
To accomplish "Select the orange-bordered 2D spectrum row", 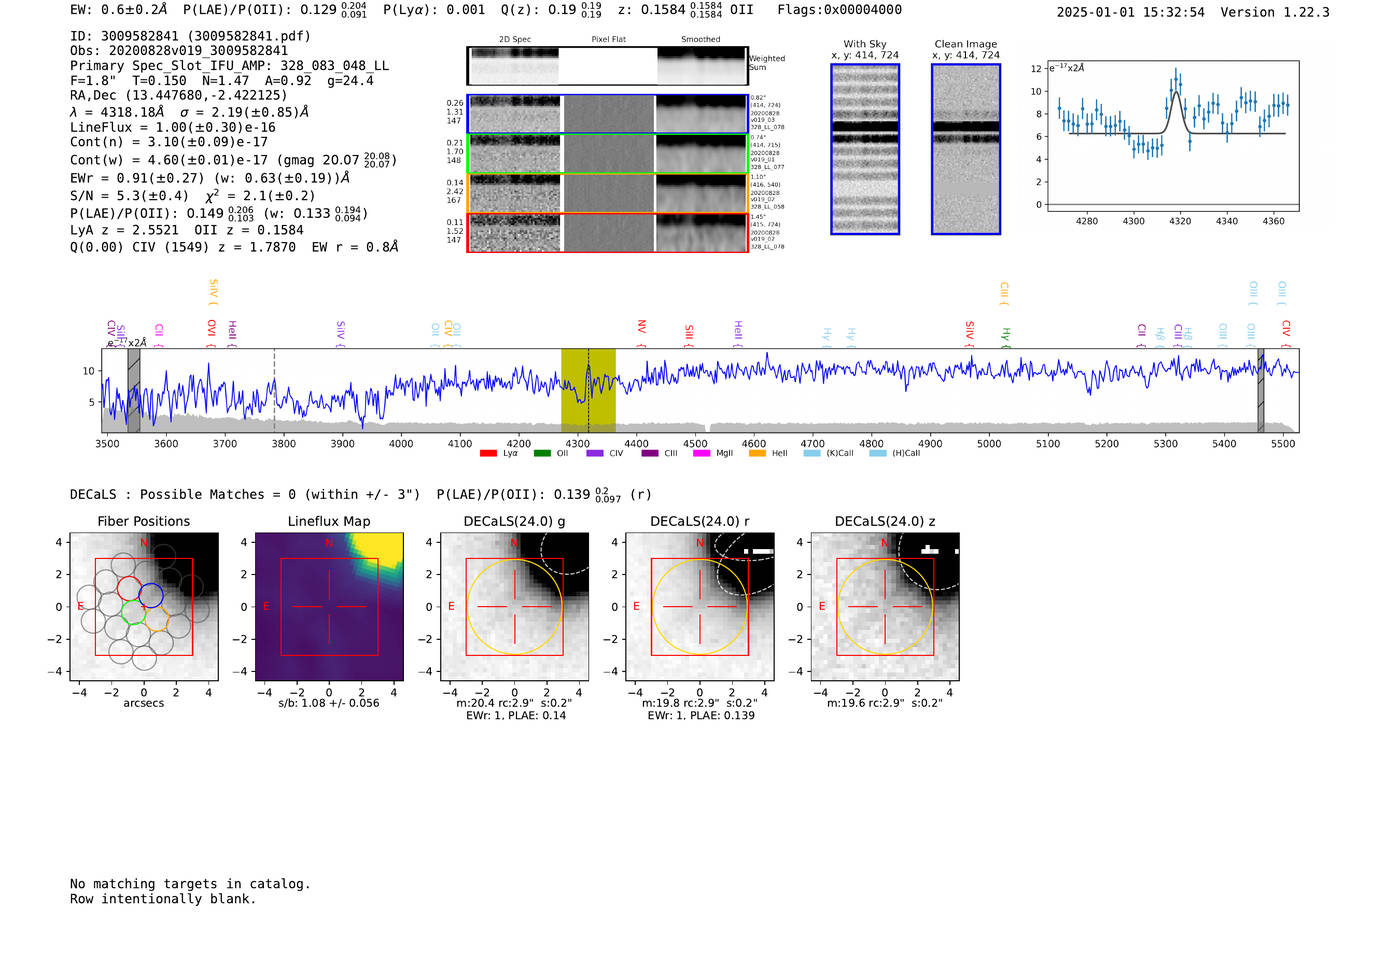I will click(608, 193).
